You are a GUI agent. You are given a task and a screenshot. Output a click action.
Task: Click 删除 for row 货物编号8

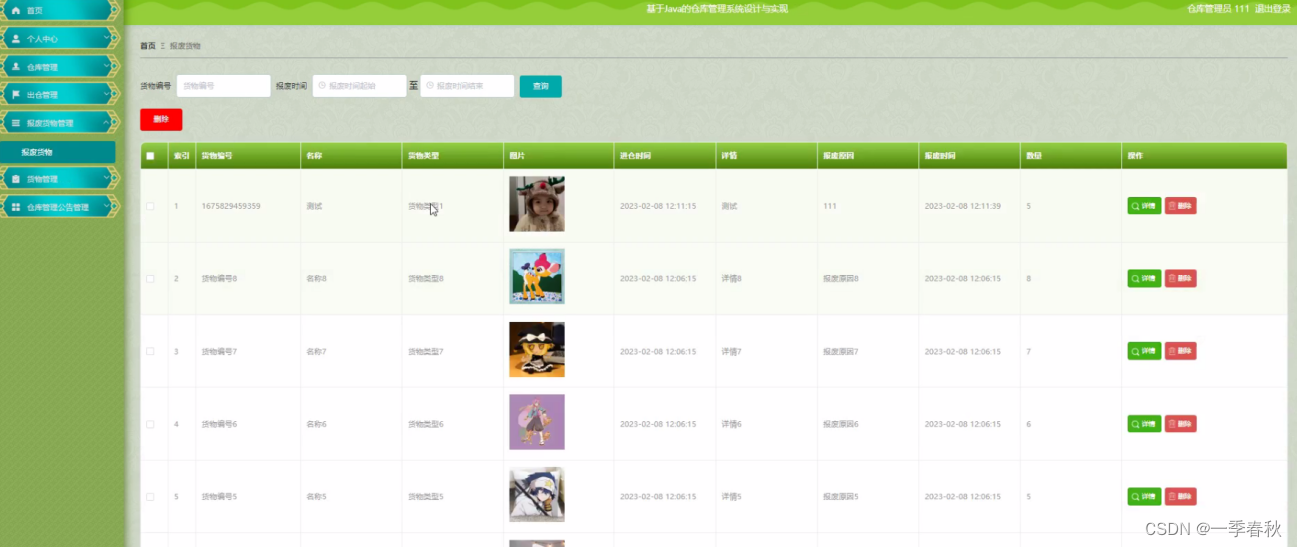coord(1180,278)
